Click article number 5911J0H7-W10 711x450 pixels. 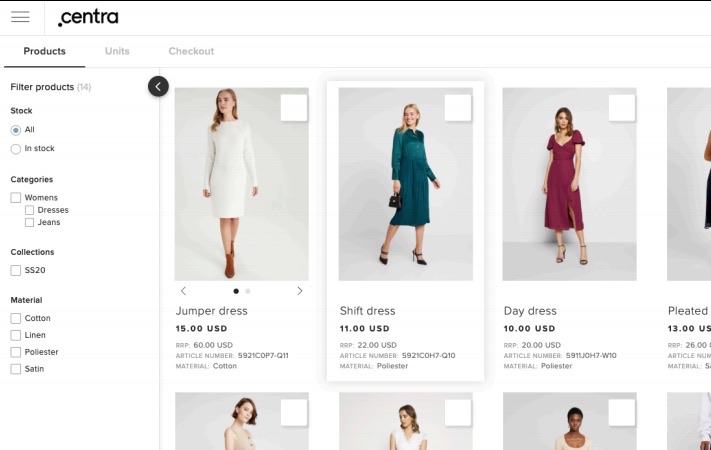[591, 356]
